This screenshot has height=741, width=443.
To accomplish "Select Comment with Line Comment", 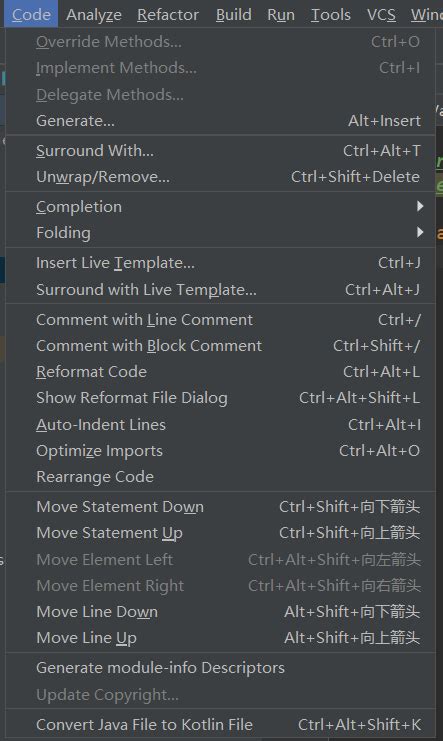I will (x=220, y=320).
